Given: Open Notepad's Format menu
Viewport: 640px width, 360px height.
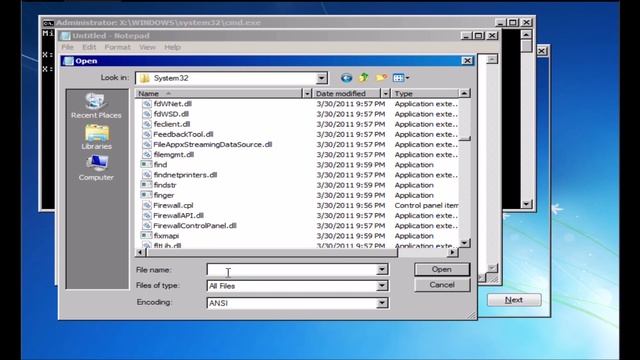Looking at the screenshot, I should click(118, 47).
